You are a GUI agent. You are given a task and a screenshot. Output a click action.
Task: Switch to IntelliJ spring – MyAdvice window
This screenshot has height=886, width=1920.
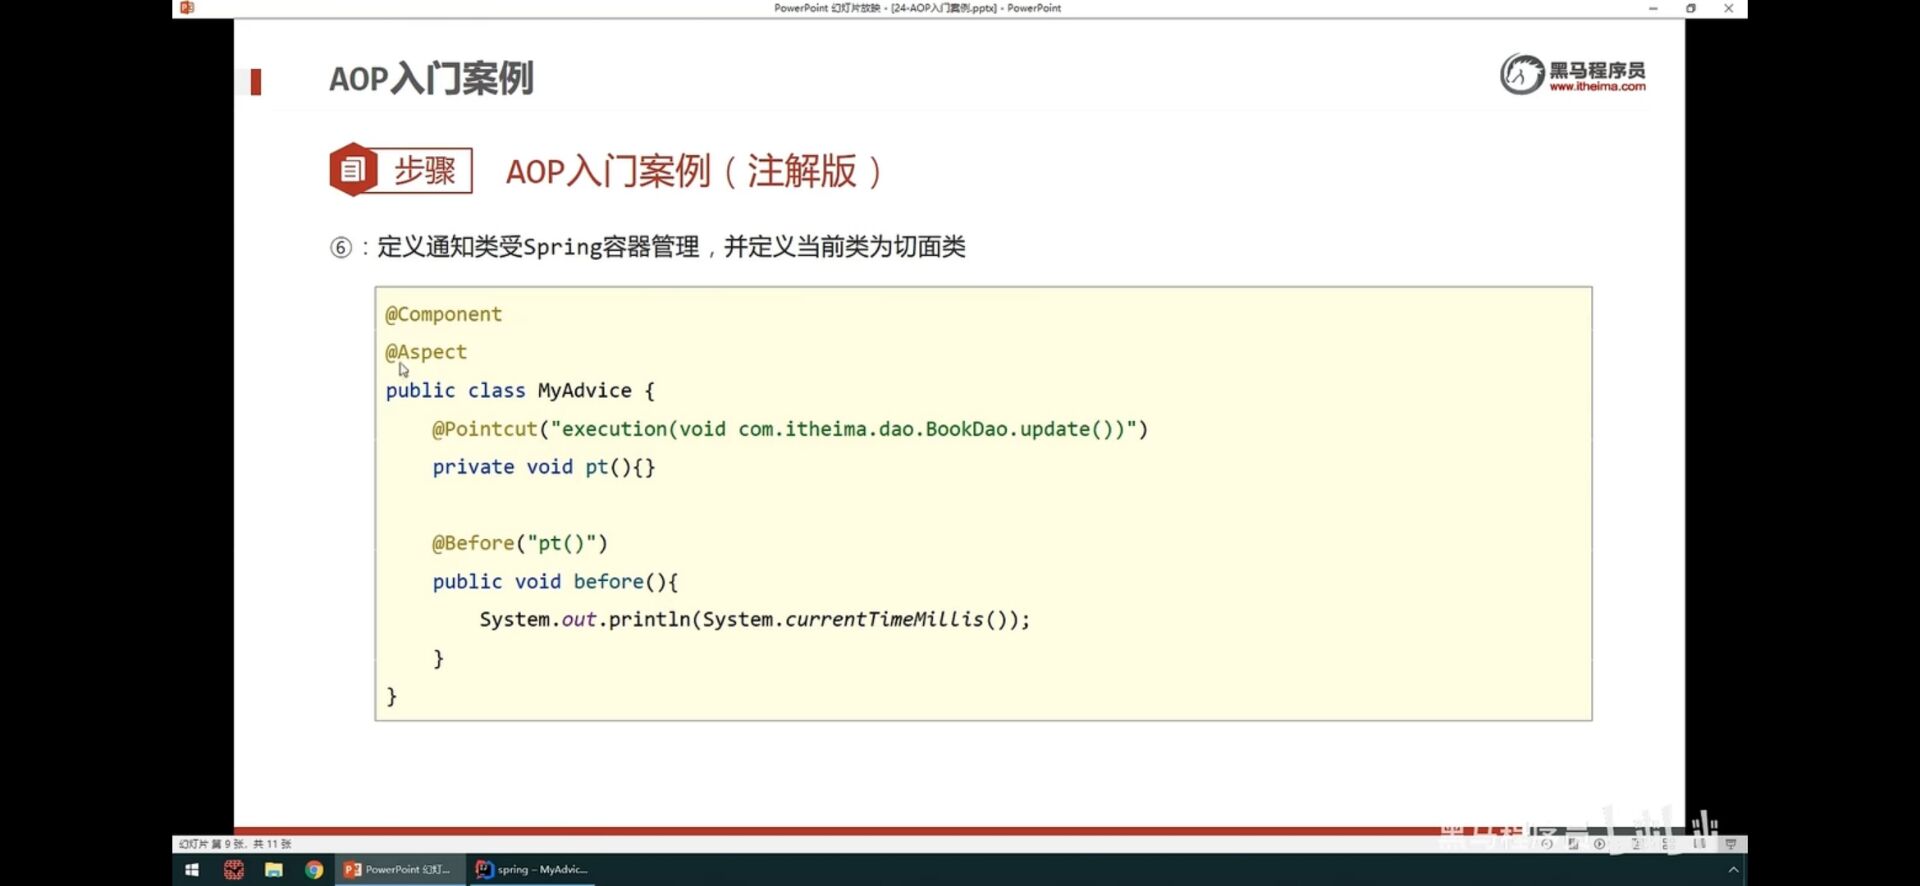point(534,870)
